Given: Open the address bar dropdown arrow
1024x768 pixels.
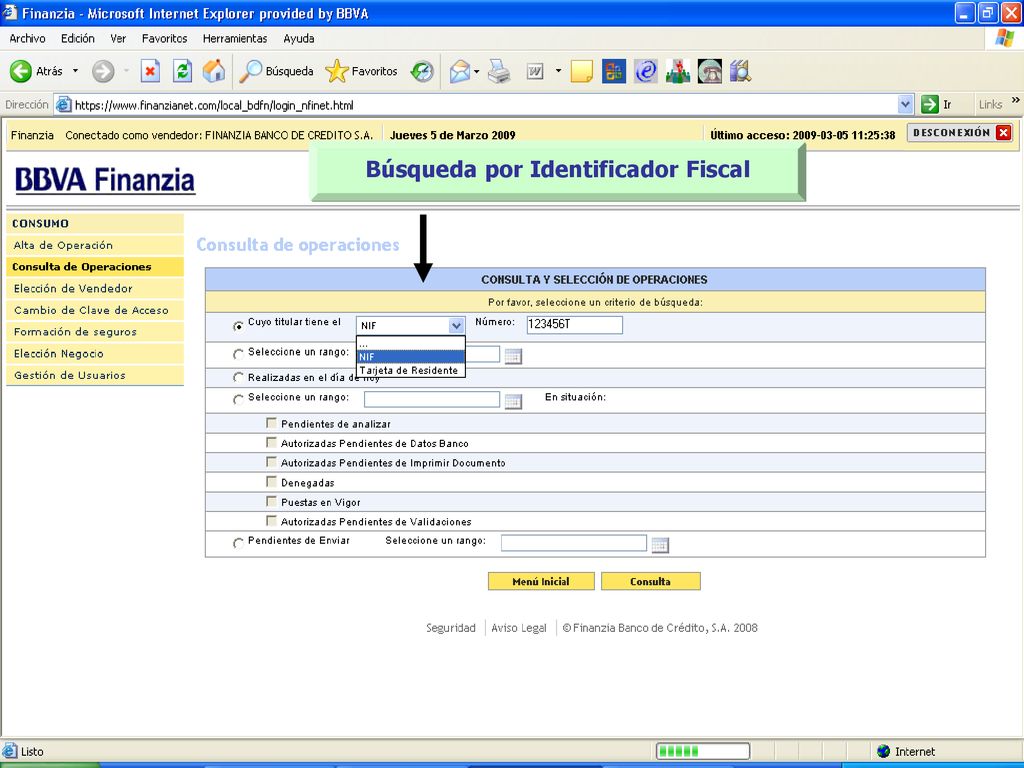Looking at the screenshot, I should coord(905,104).
